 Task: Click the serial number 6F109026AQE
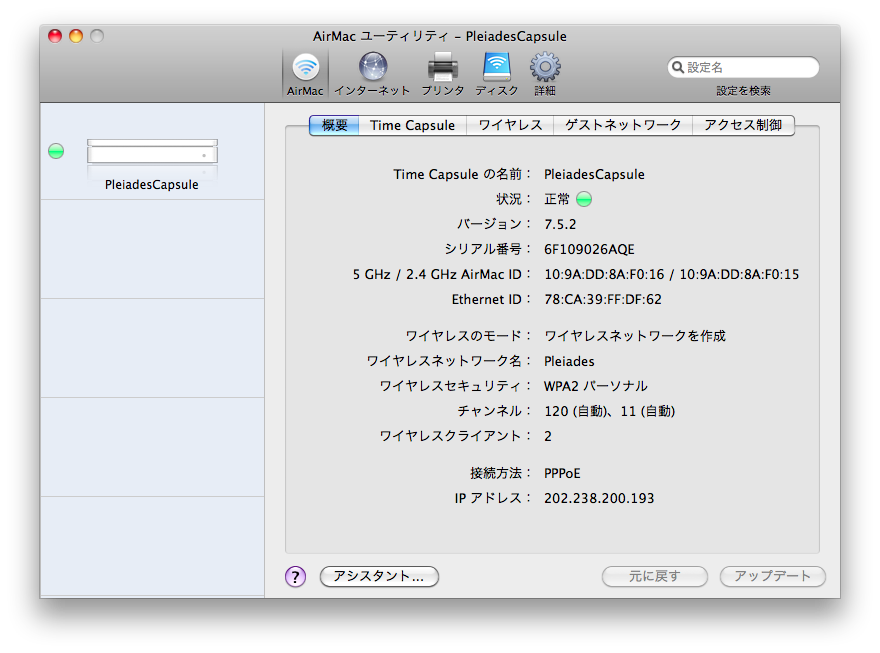[589, 249]
